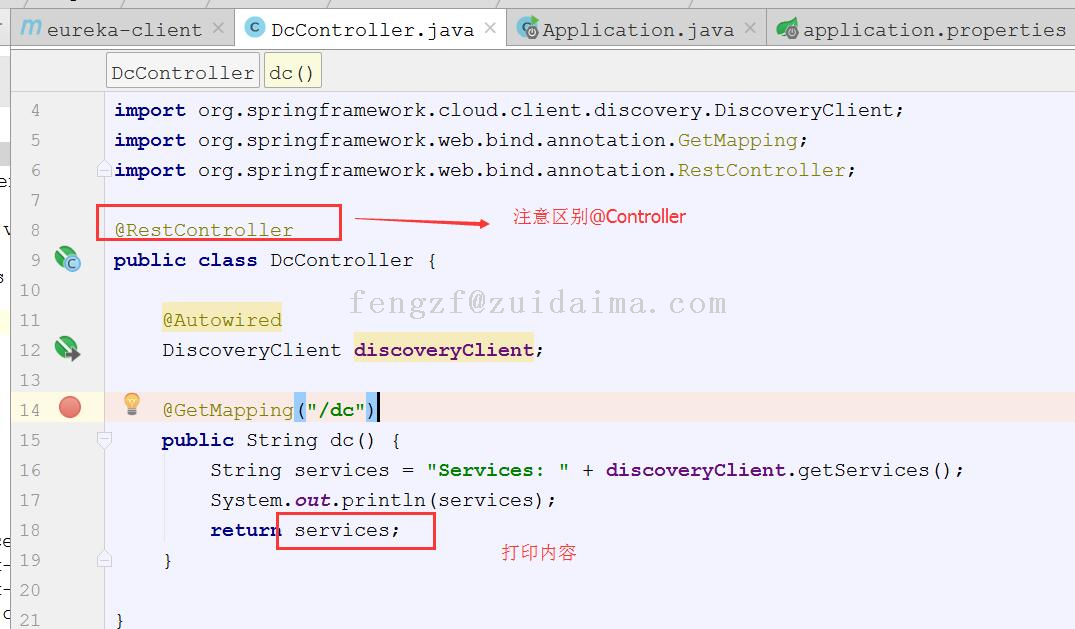The image size is (1075, 629).
Task: Click the discoveryClient field name on line 12
Action: [443, 350]
